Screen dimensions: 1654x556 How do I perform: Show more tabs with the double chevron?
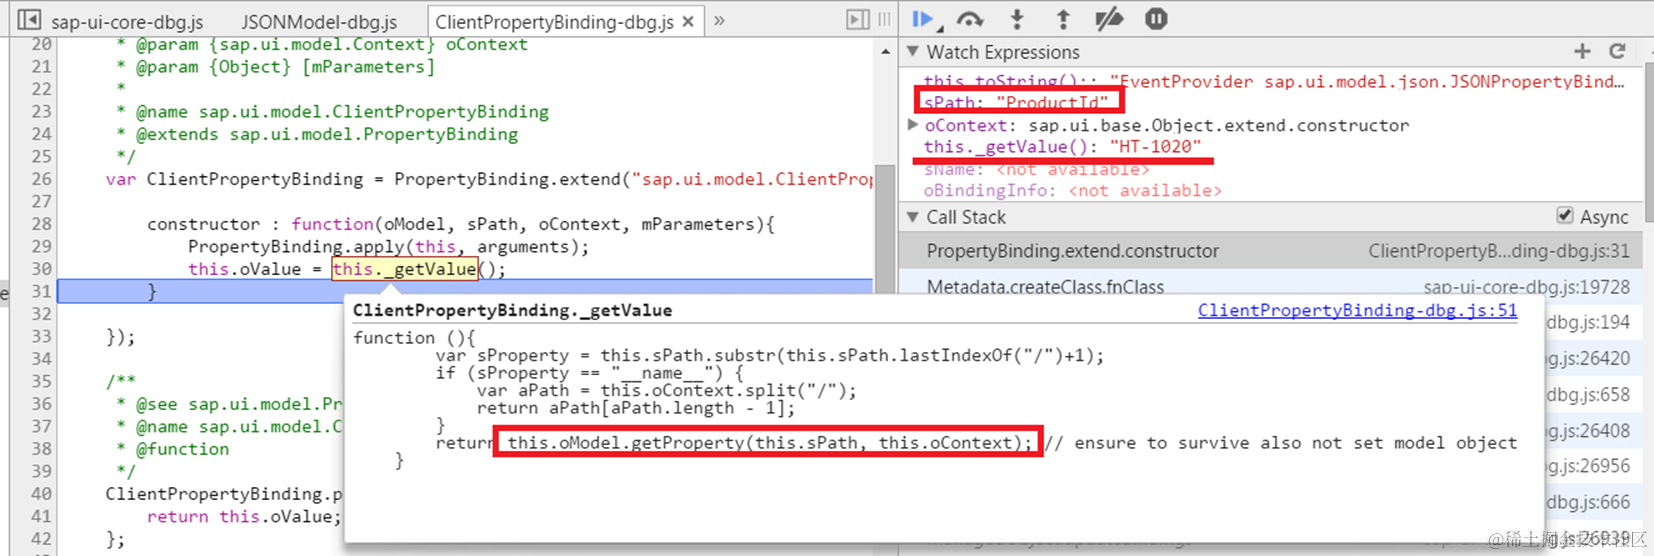coord(719,20)
